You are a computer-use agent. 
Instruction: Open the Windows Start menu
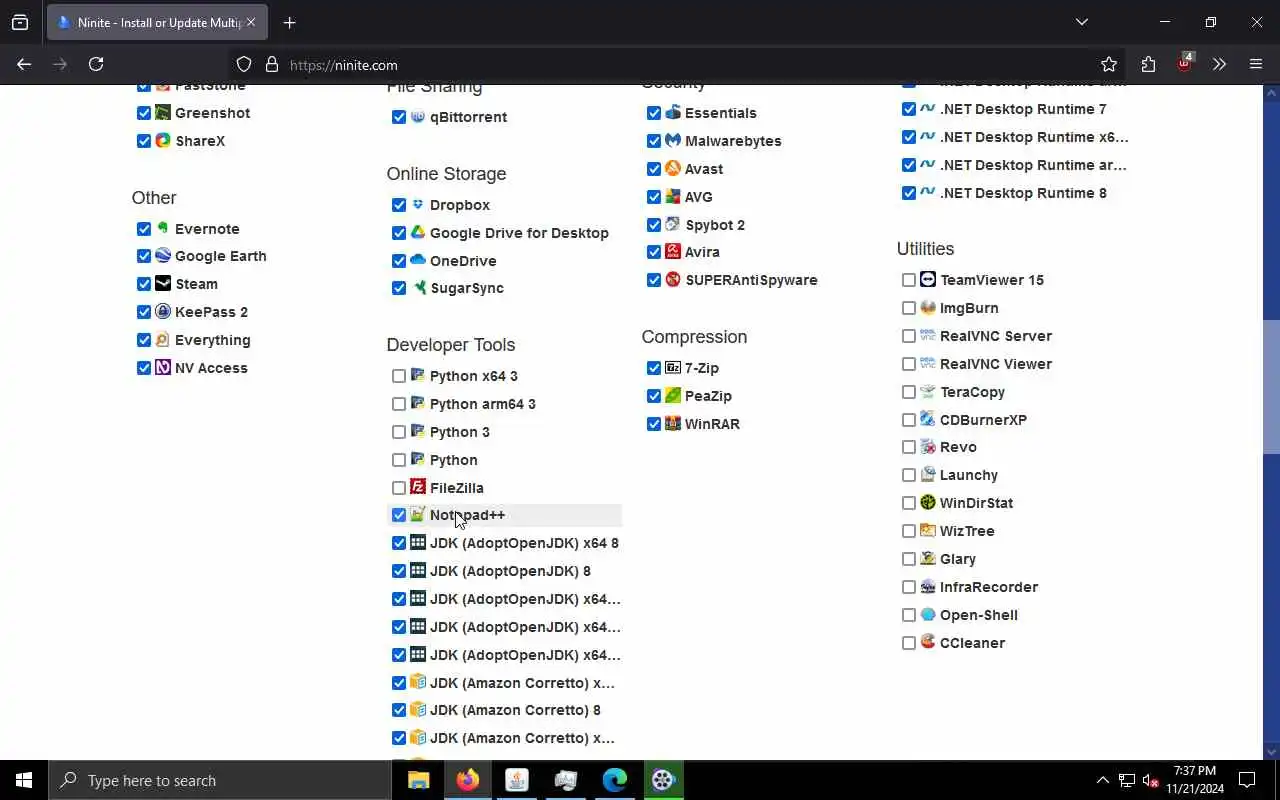click(x=24, y=780)
